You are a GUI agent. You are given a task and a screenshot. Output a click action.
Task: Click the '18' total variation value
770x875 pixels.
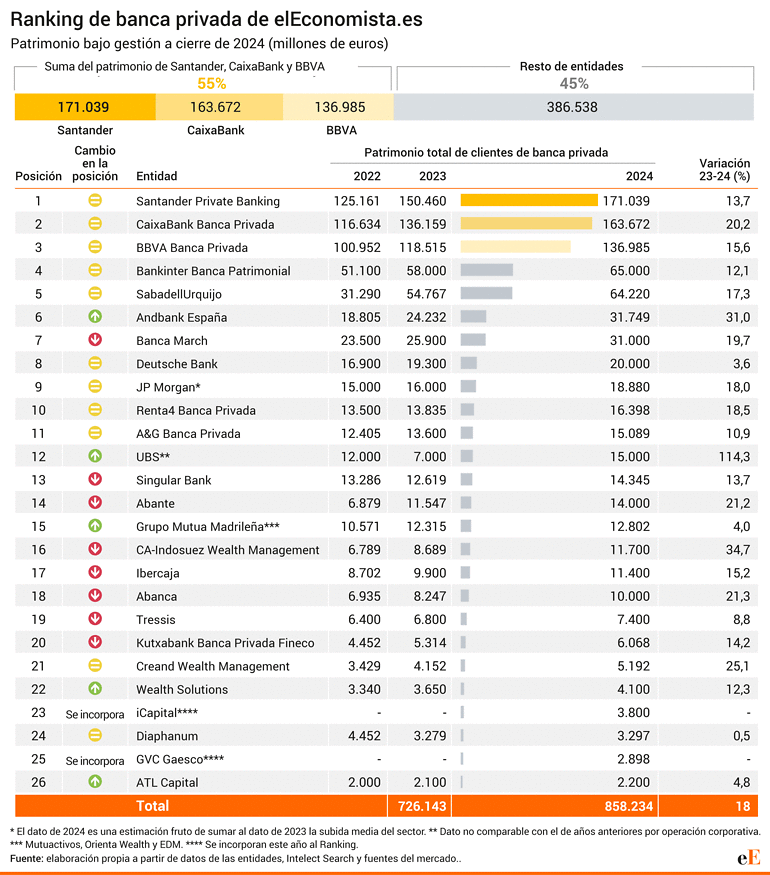tap(743, 806)
